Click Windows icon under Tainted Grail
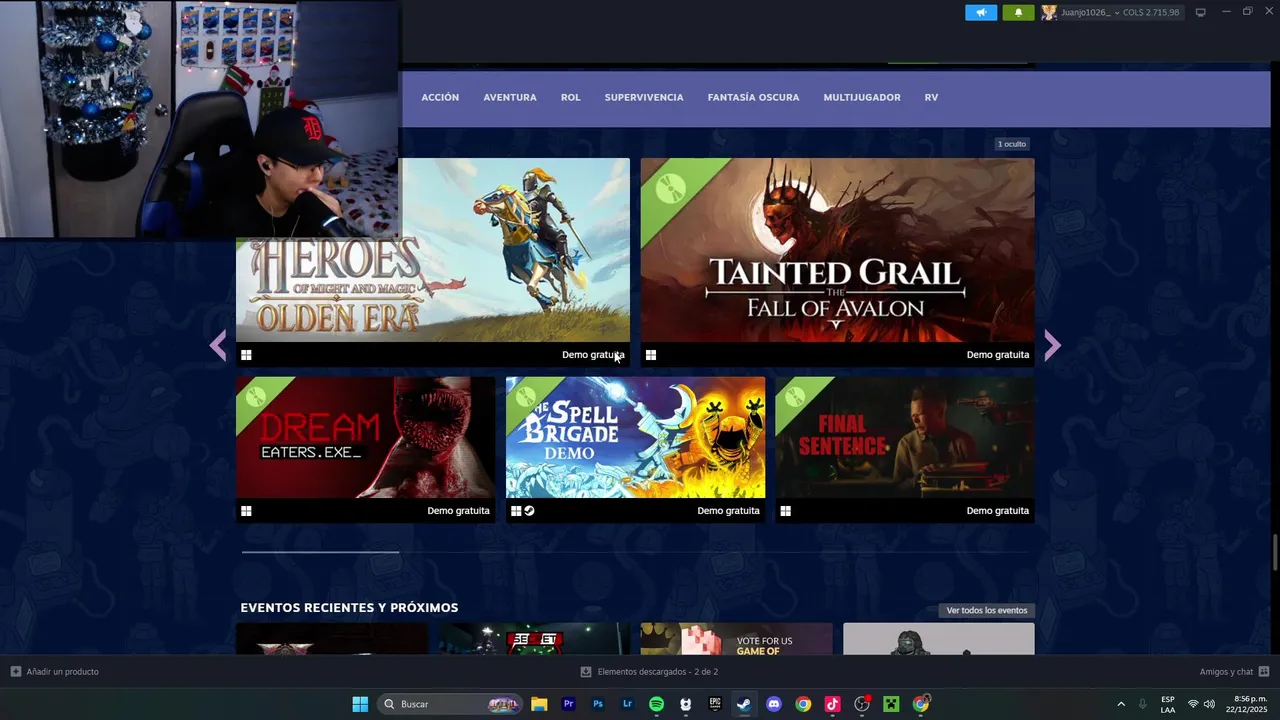Screen dimensions: 1280x720 651,355
